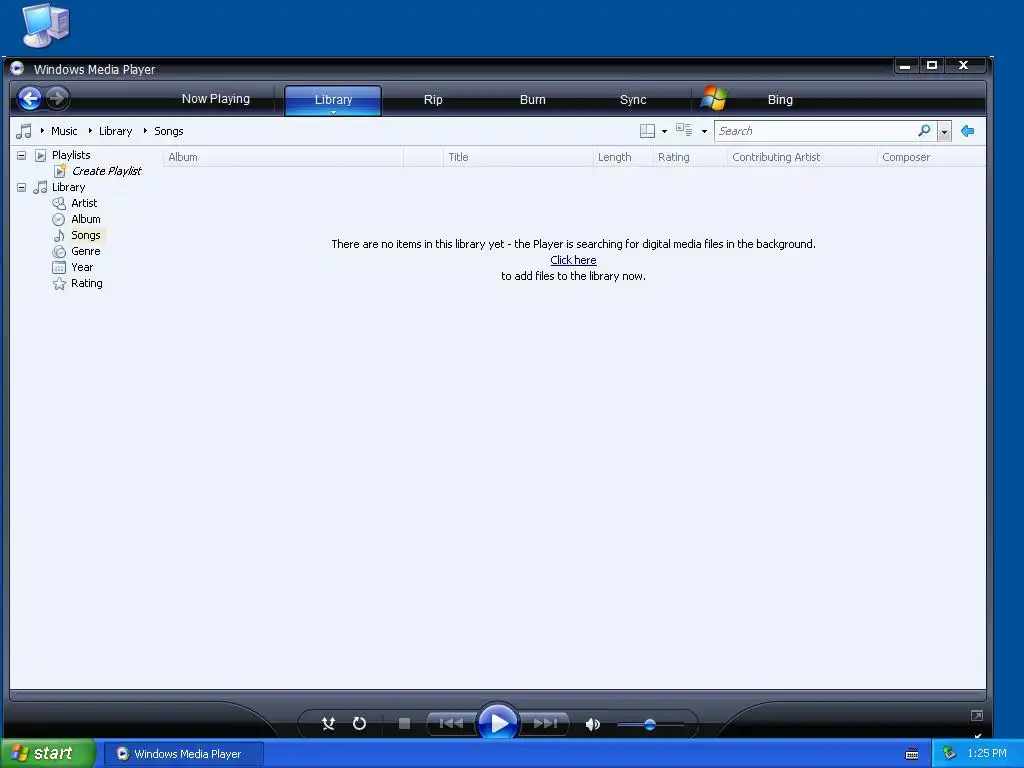Click Library in the breadcrumb
Viewport: 1024px width, 768px height.
[116, 131]
